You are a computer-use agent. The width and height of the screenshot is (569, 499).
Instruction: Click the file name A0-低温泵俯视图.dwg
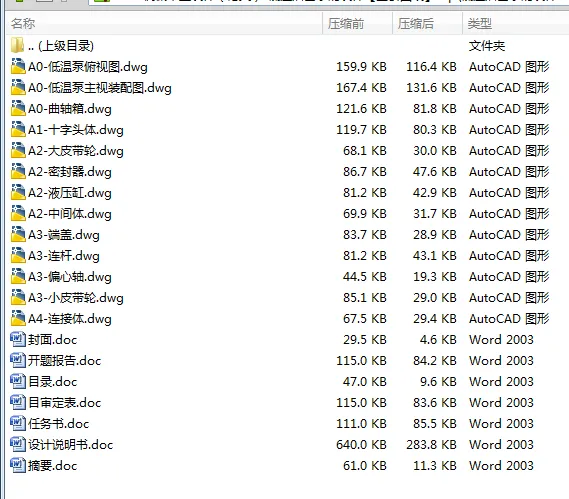88,67
